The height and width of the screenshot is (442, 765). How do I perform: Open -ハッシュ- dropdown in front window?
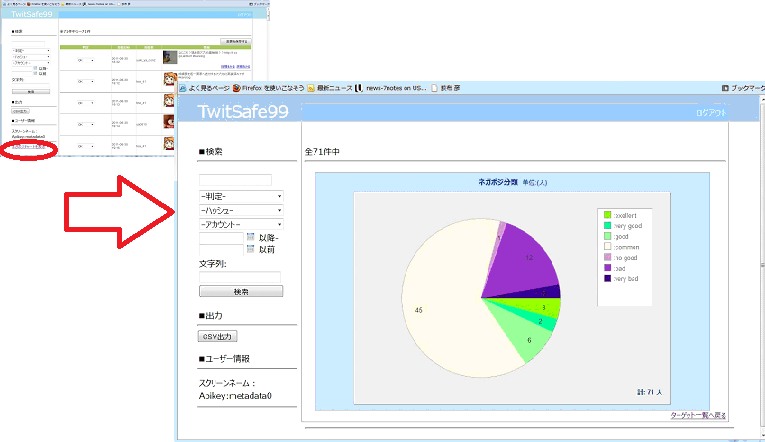241,210
